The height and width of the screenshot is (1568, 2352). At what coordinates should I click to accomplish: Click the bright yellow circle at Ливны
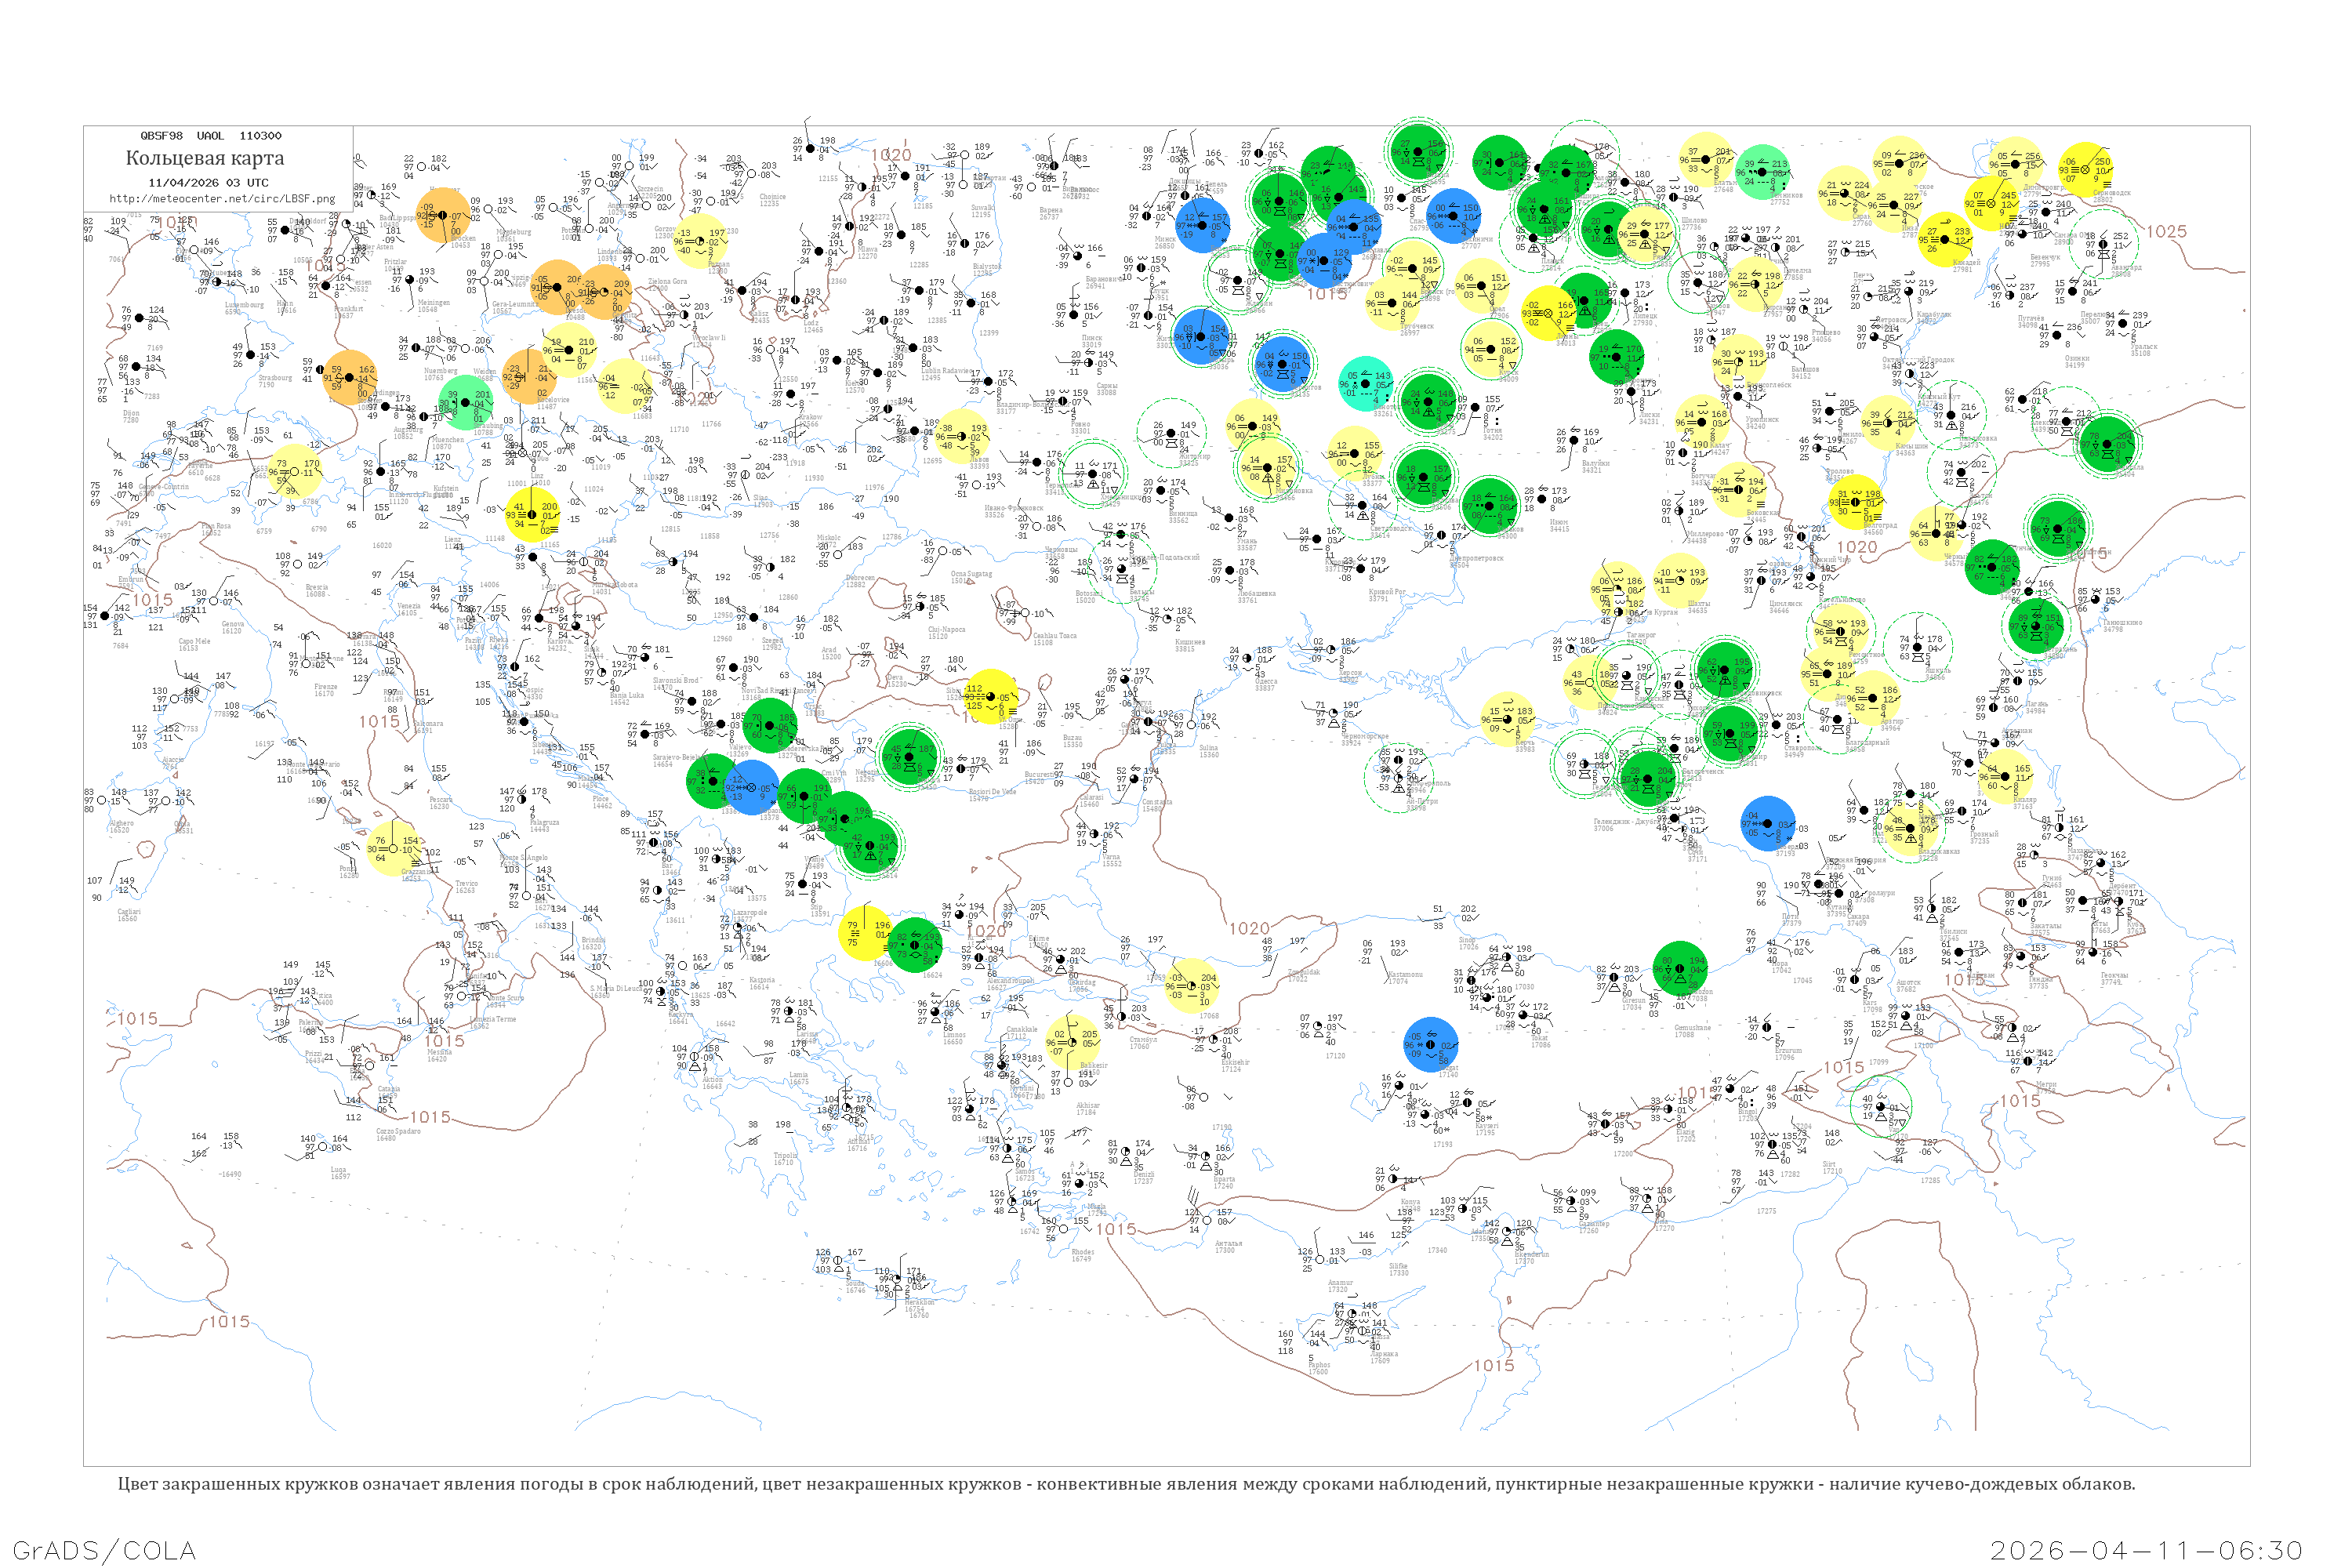1548,312
